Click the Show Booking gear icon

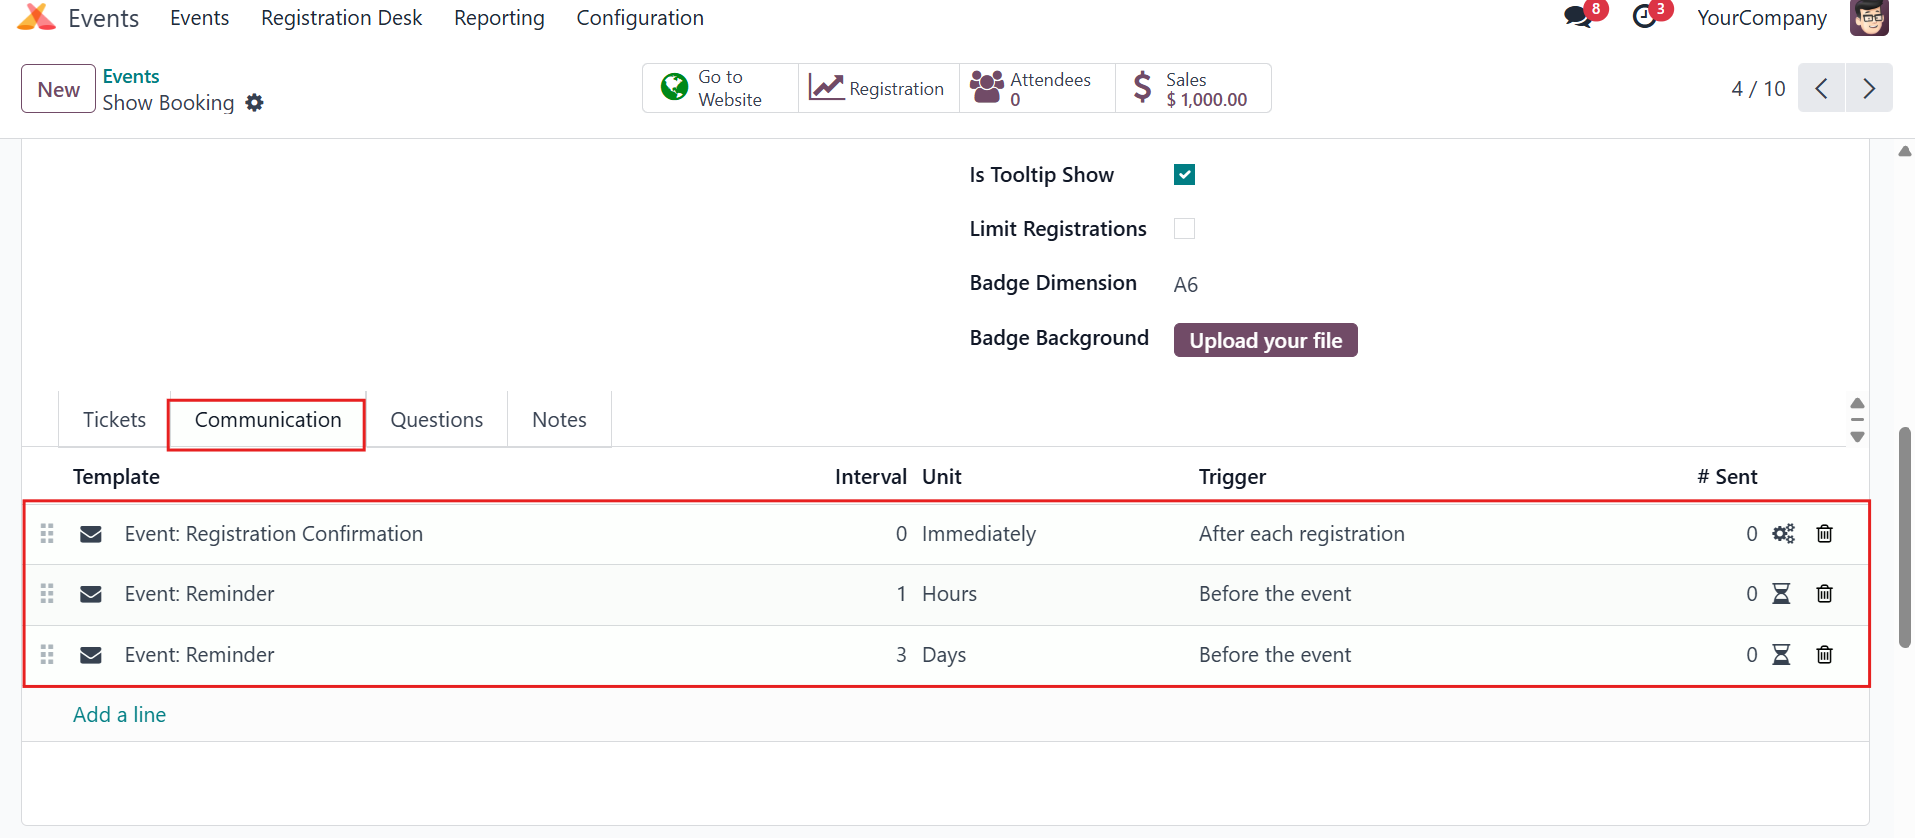(x=255, y=103)
